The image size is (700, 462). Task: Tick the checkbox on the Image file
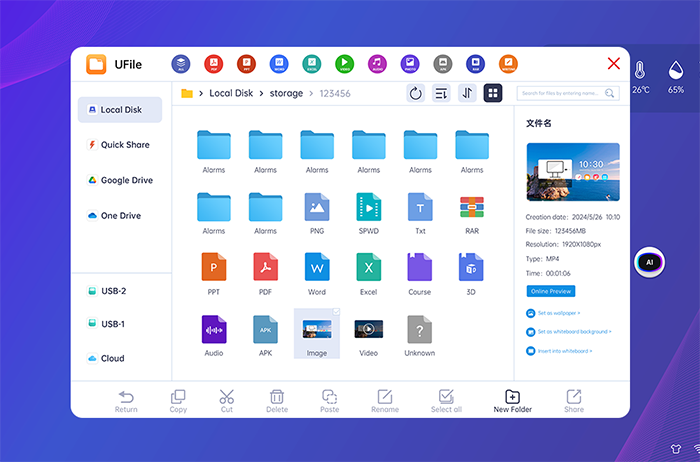click(336, 313)
